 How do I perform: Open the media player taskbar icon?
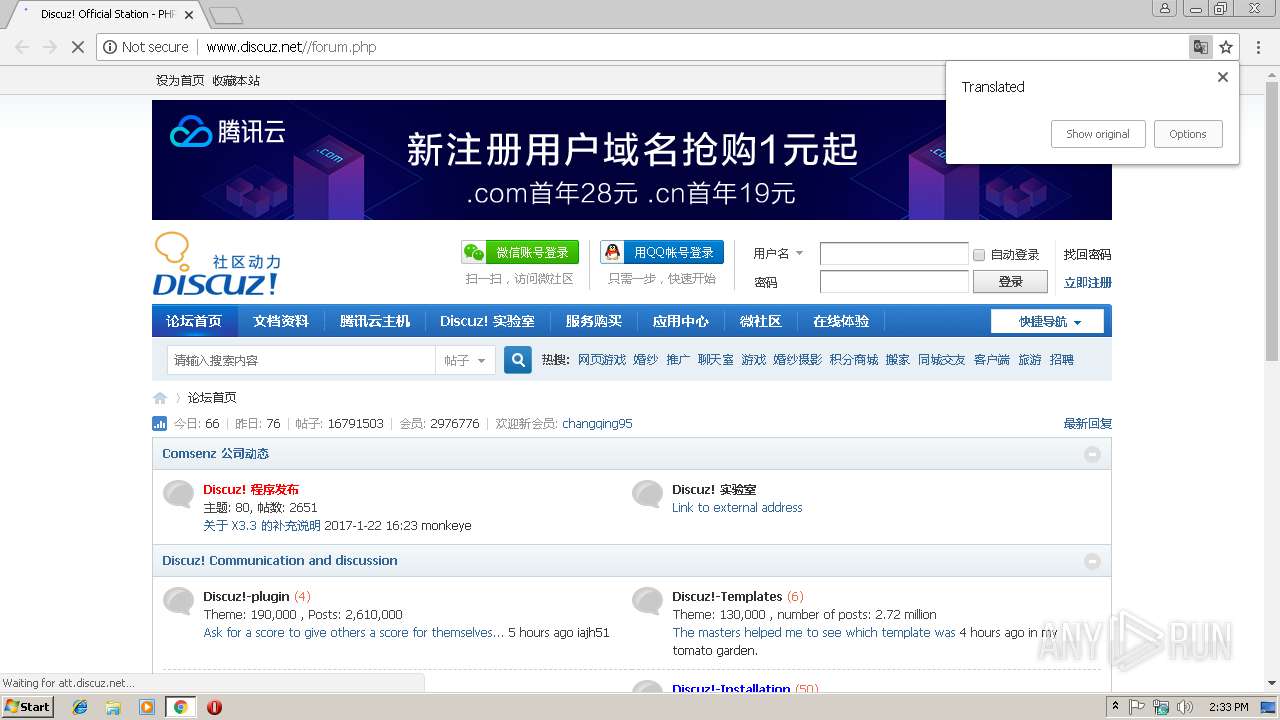click(147, 707)
